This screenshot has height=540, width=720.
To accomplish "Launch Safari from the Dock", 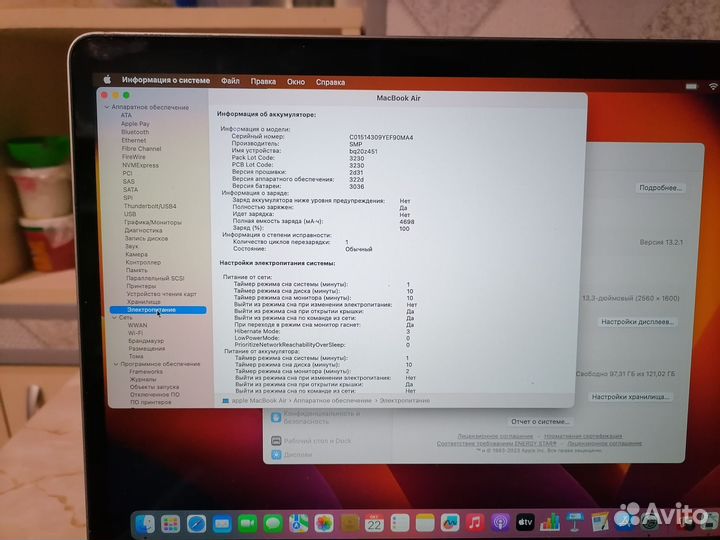I will click(x=196, y=523).
